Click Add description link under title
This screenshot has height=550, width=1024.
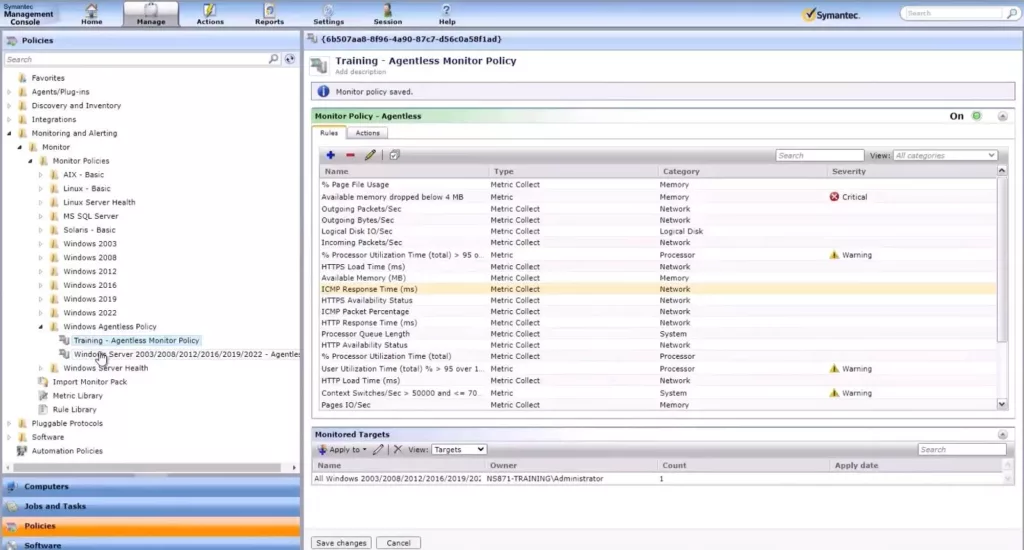360,72
